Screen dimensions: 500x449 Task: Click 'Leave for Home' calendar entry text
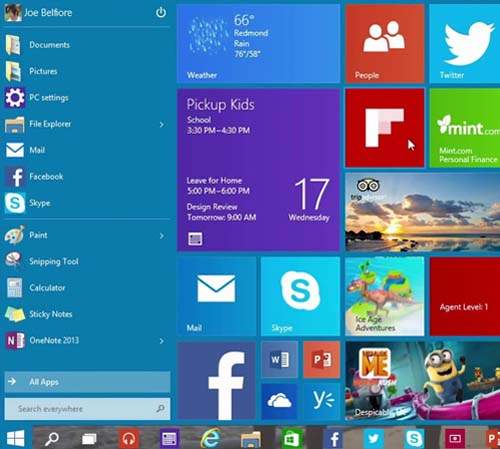coord(214,180)
